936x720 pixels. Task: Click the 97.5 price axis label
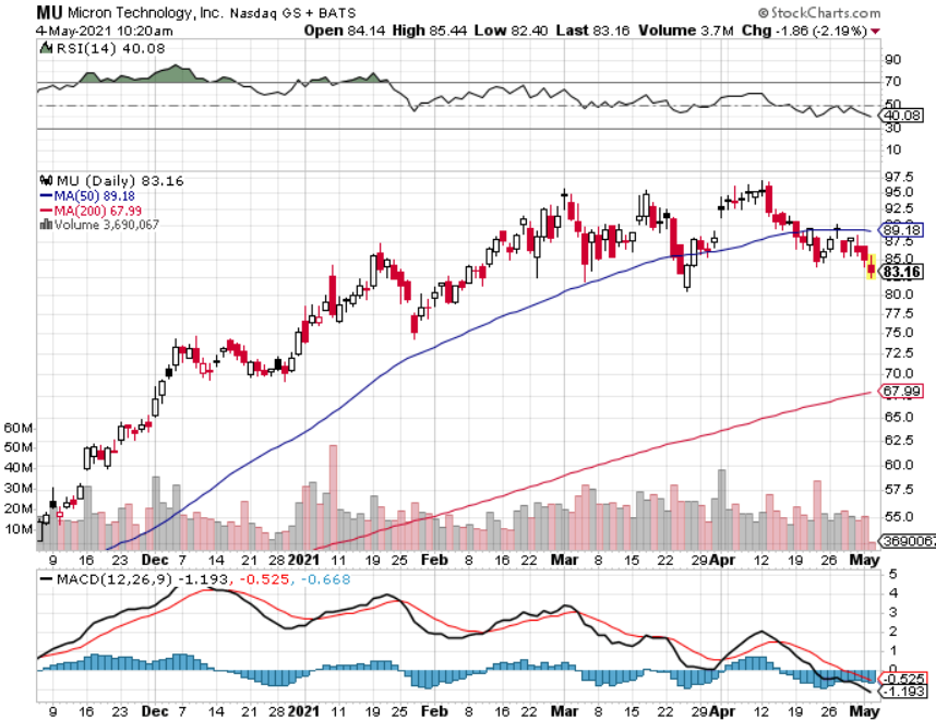(899, 177)
